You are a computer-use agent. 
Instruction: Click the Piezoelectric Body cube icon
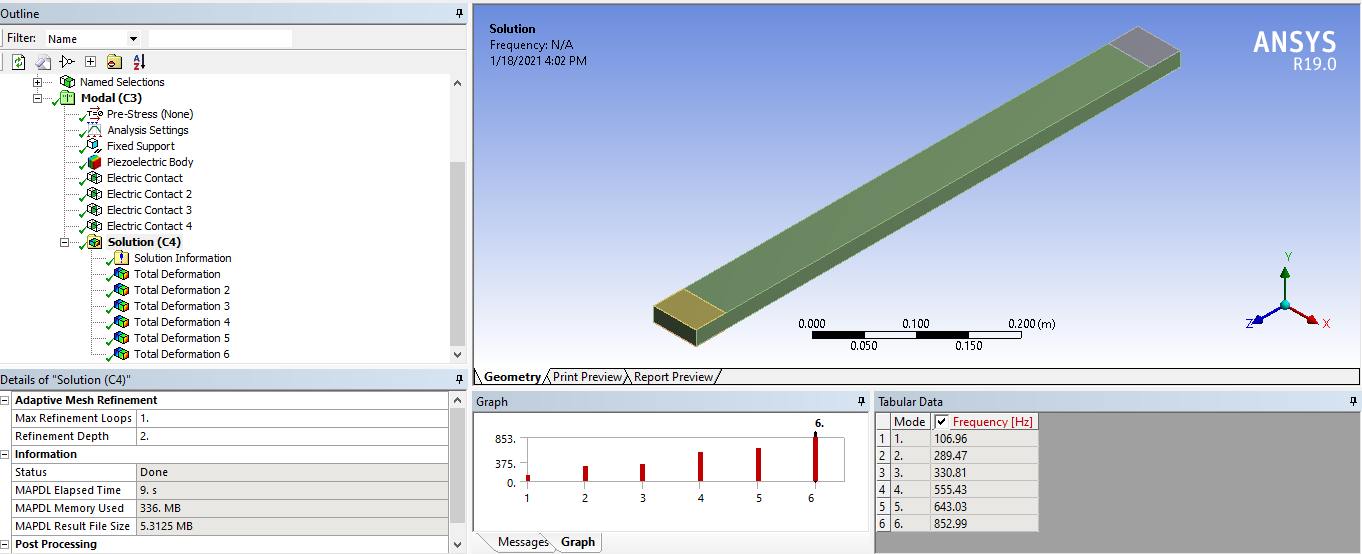tap(94, 162)
